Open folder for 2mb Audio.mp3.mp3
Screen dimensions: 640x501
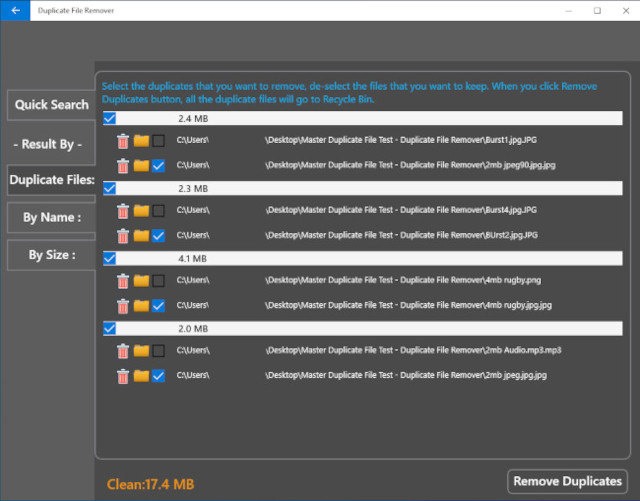point(141,351)
